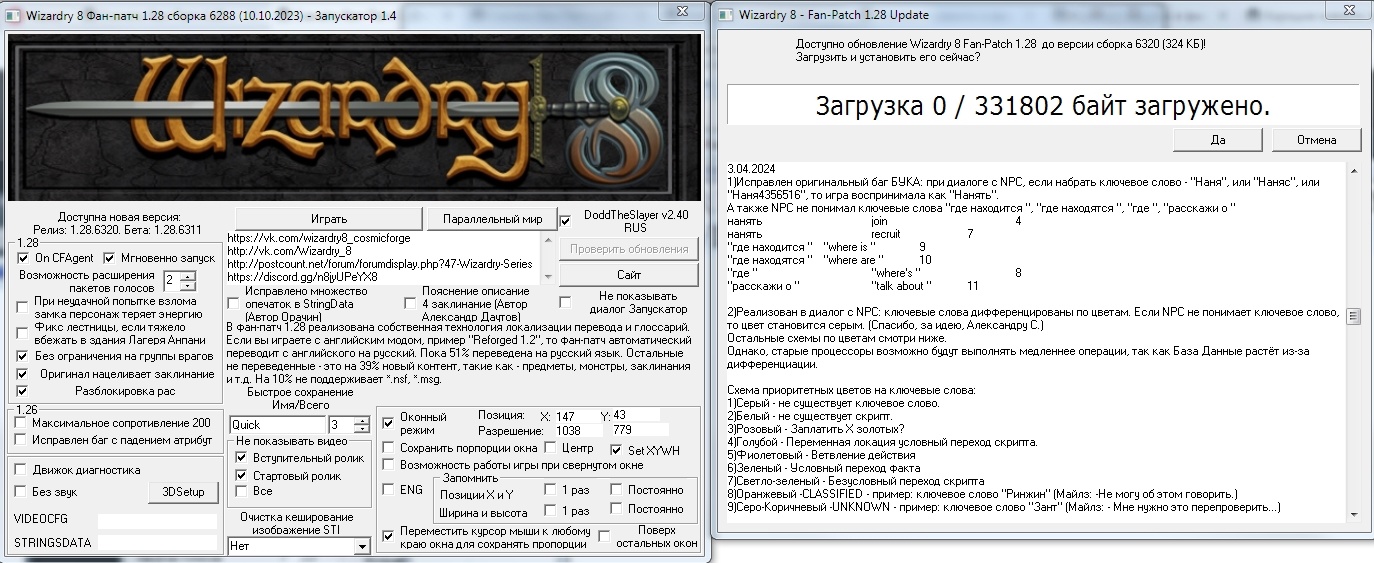Screen dimensions: 1374x563
Task: Cancel the update with Отмена
Action: coord(1316,140)
